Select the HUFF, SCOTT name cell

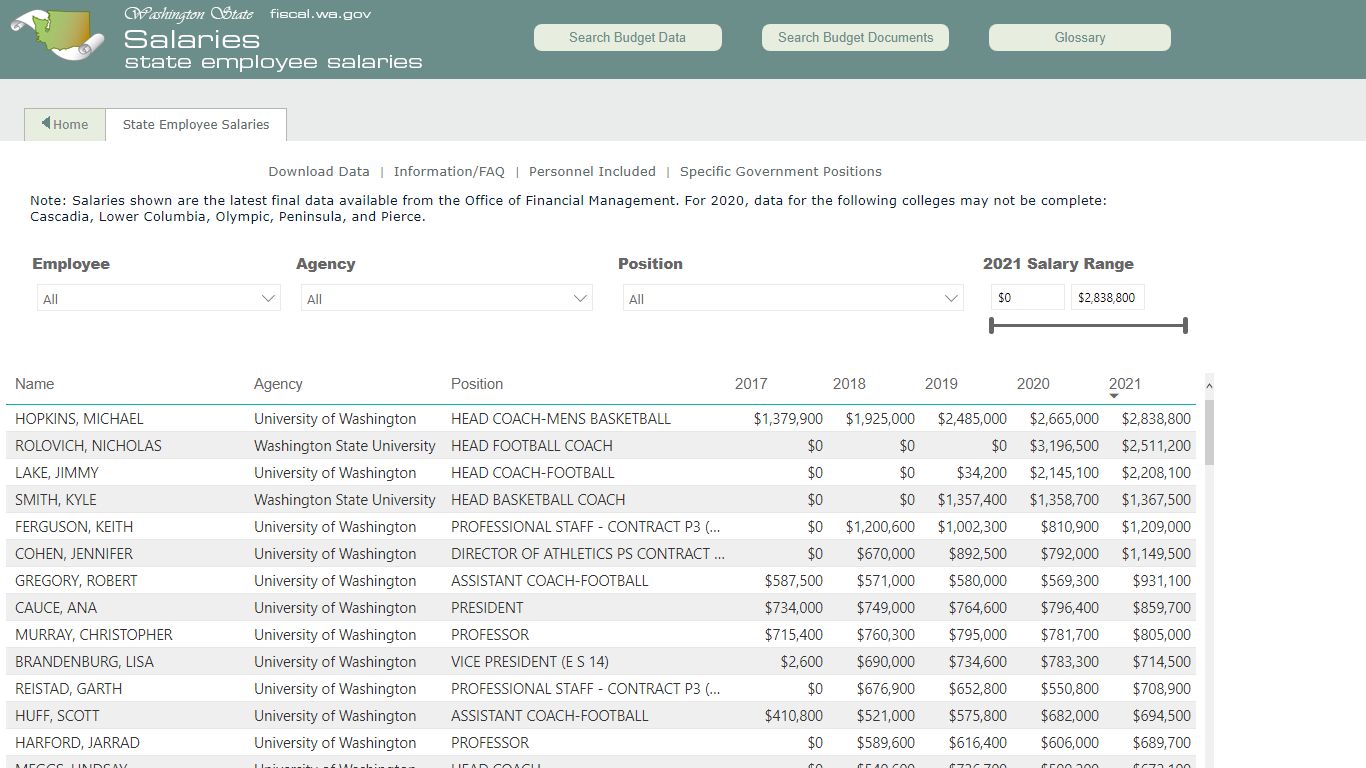[x=57, y=716]
